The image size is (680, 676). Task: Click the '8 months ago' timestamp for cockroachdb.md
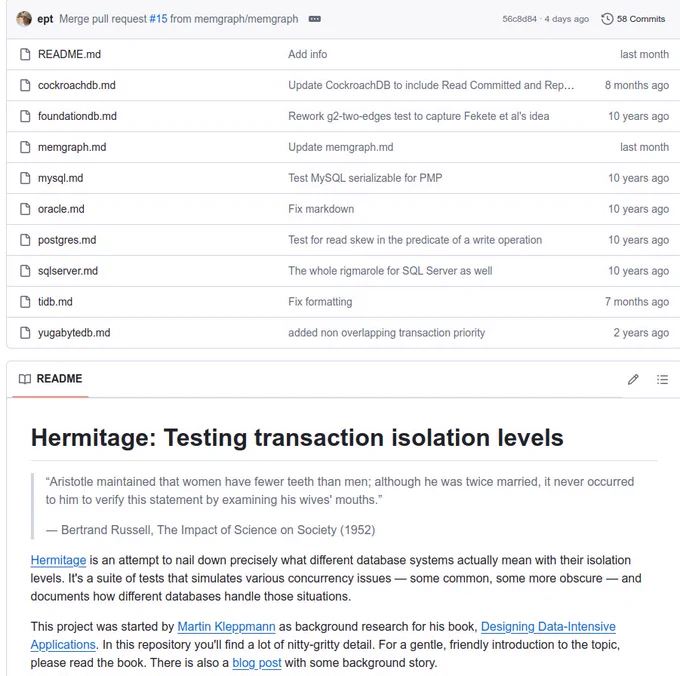pos(637,85)
